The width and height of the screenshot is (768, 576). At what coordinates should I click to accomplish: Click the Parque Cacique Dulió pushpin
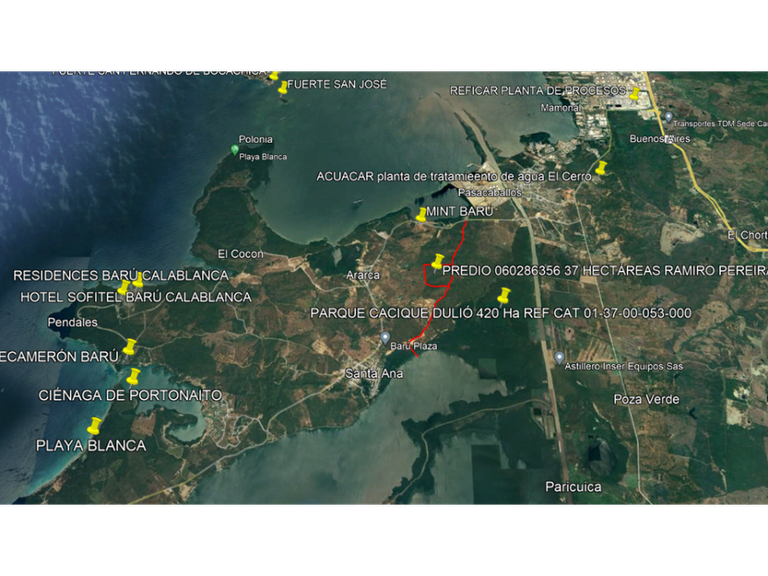[504, 296]
